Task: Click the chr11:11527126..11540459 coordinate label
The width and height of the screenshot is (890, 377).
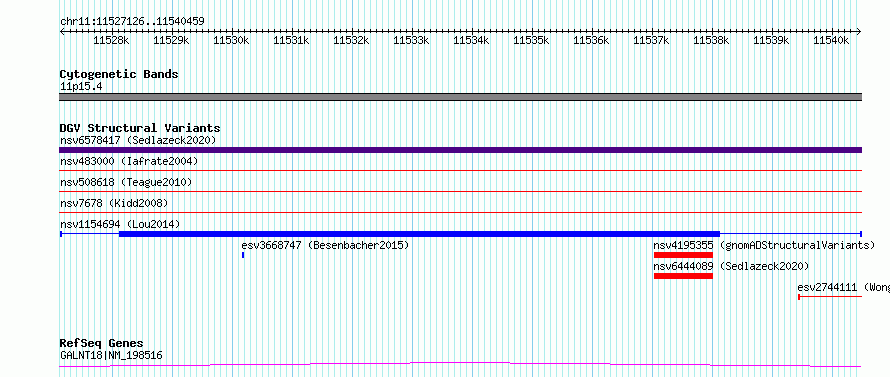Action: [x=132, y=22]
